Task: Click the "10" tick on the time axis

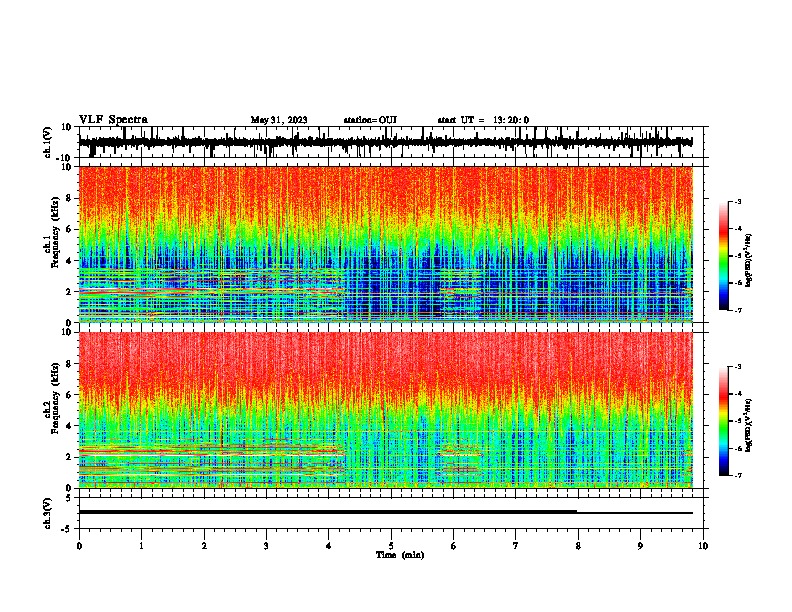Action: pos(703,546)
